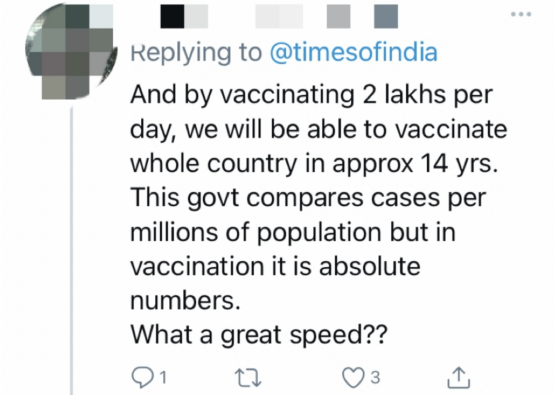Share the tweet using the upload arrow icon
Screen dimensions: 554x396
coord(459,377)
